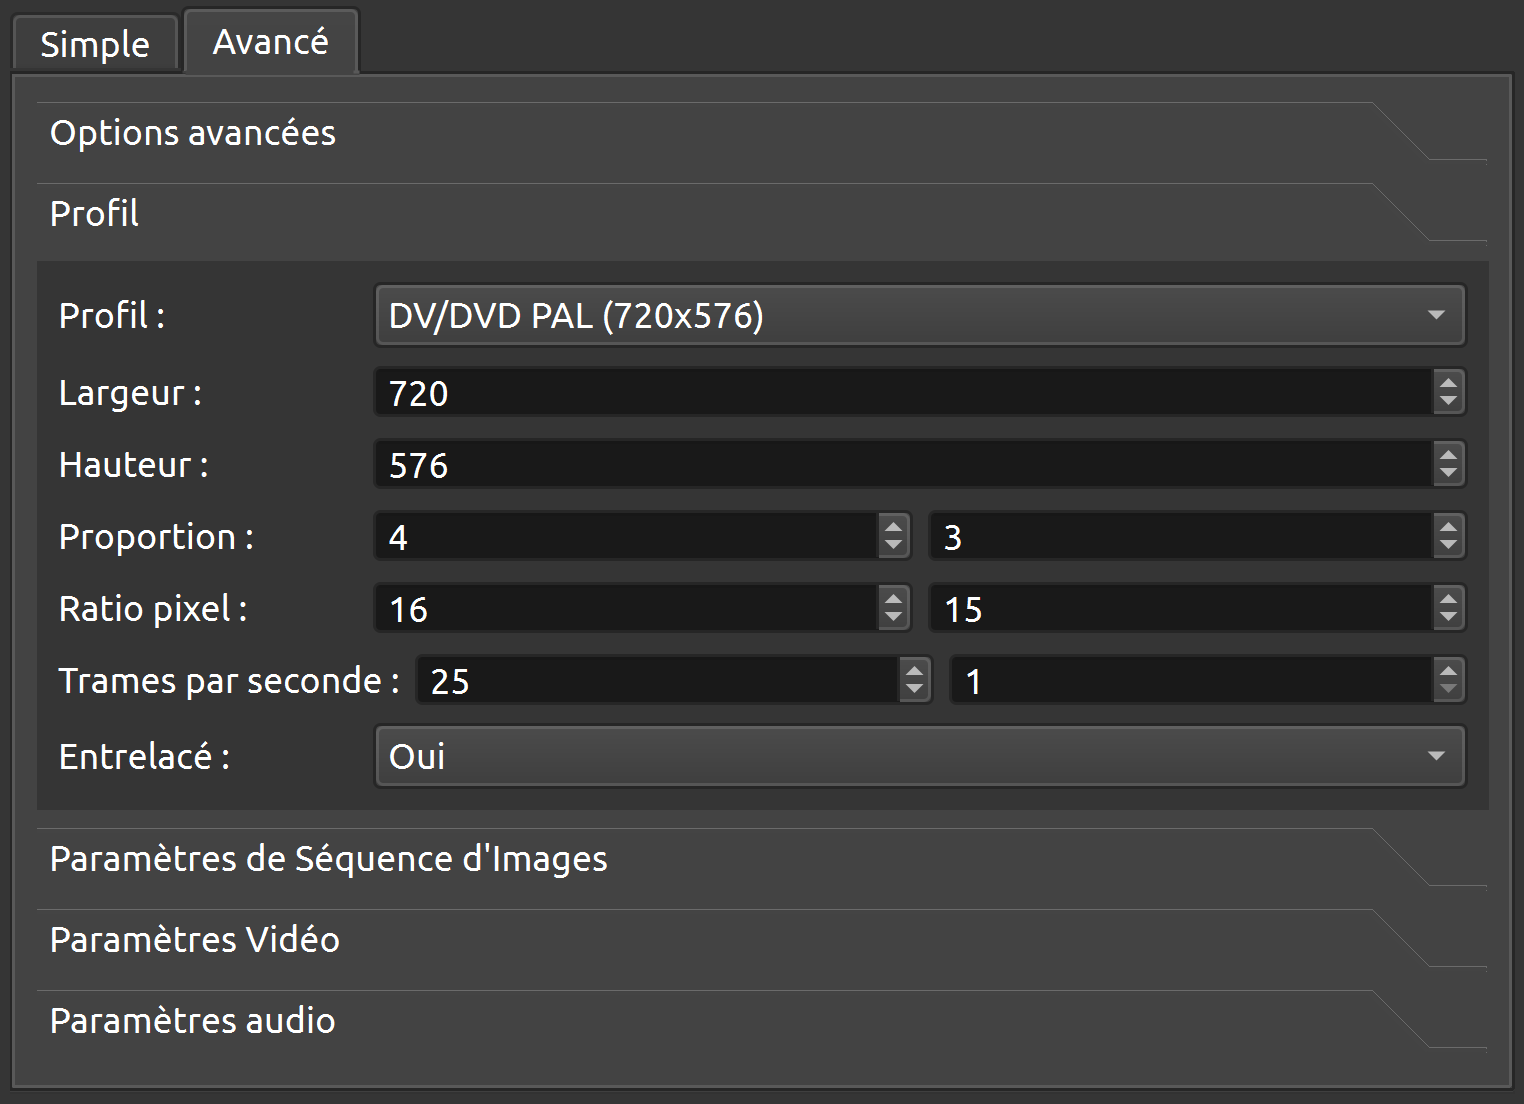Decrease Hauteur value with down arrow
The width and height of the screenshot is (1524, 1104).
pos(1448,474)
